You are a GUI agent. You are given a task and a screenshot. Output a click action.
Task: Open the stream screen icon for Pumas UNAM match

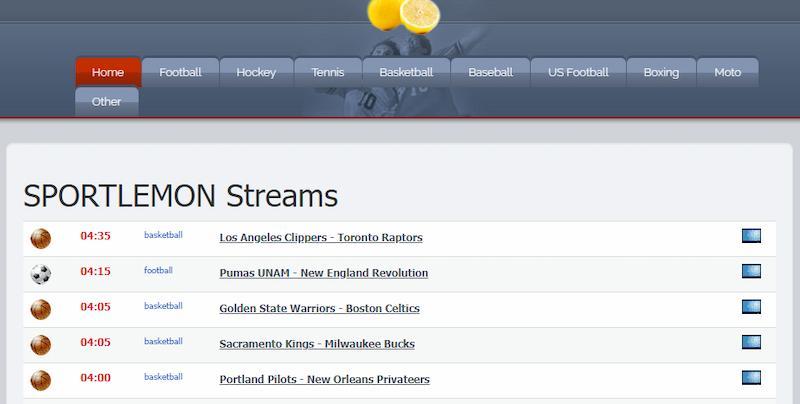click(751, 271)
